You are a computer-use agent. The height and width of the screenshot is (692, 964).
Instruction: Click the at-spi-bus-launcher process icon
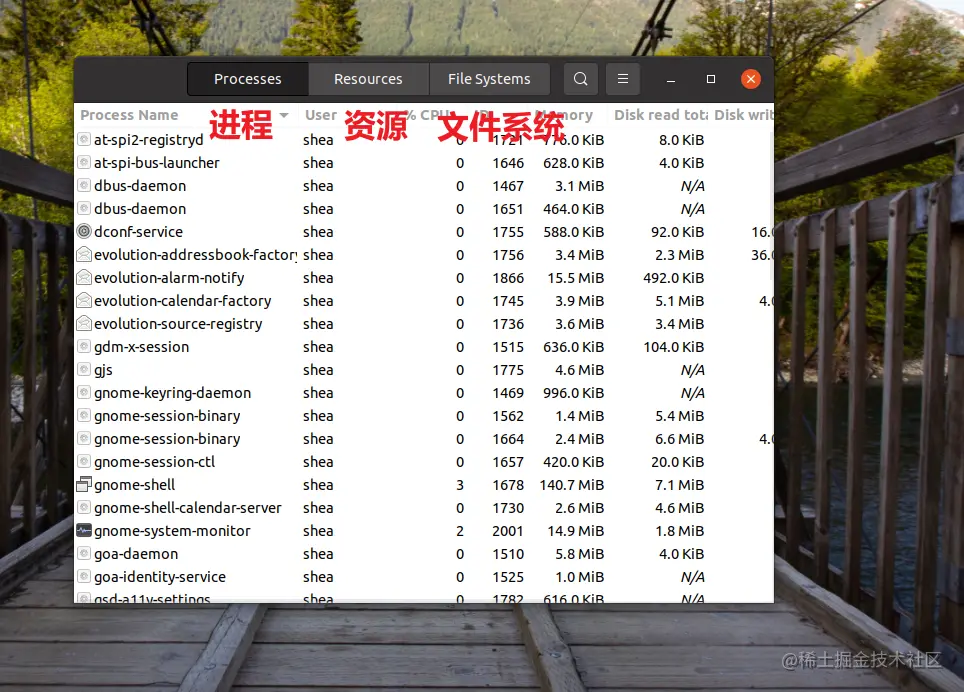click(x=84, y=163)
